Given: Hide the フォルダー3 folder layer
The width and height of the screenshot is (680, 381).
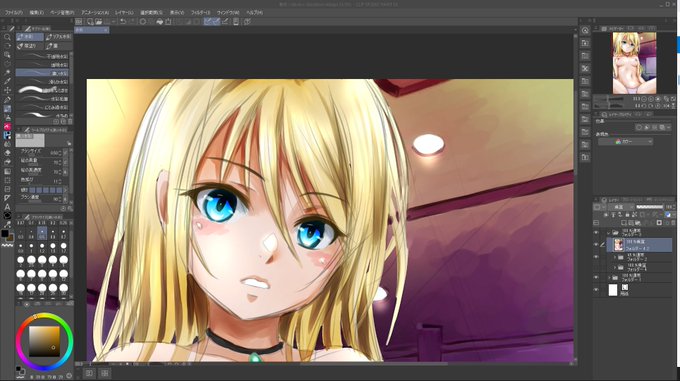Looking at the screenshot, I should [x=596, y=233].
